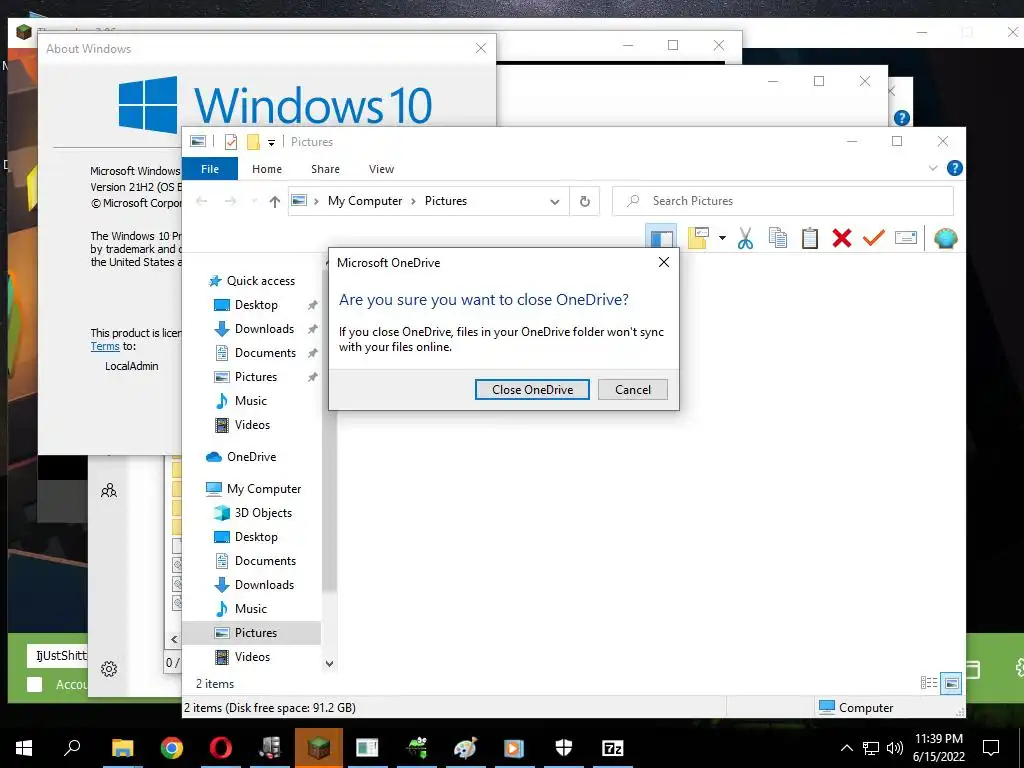Viewport: 1024px width, 768px height.
Task: Click the Terms link in About Windows
Action: [105, 346]
